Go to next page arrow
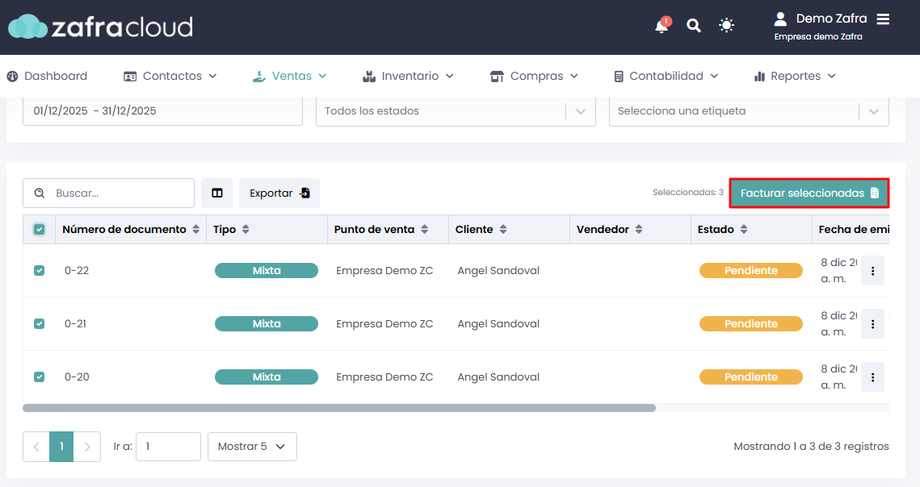This screenshot has width=920, height=487. point(87,447)
